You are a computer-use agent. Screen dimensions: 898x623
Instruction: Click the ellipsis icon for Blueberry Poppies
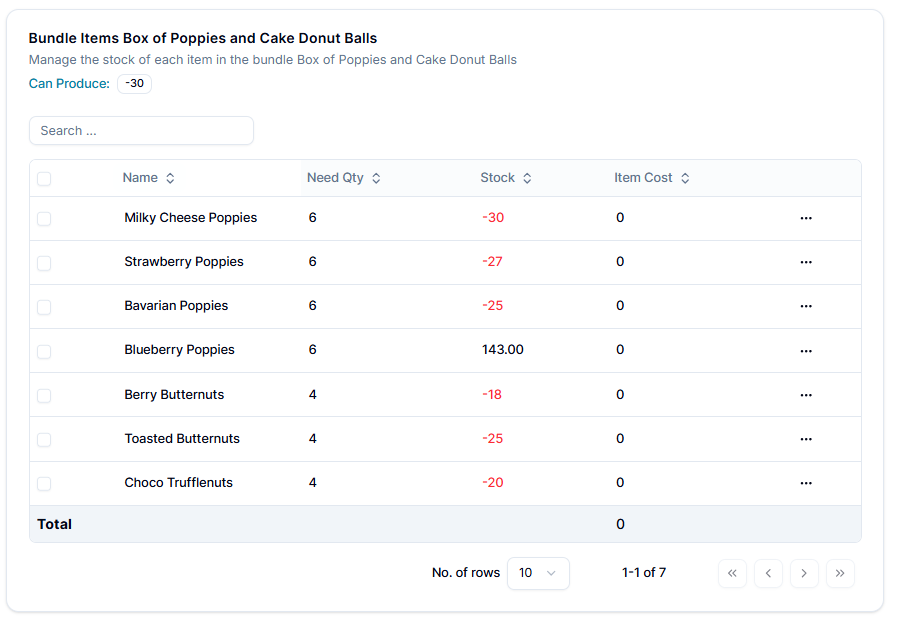806,350
